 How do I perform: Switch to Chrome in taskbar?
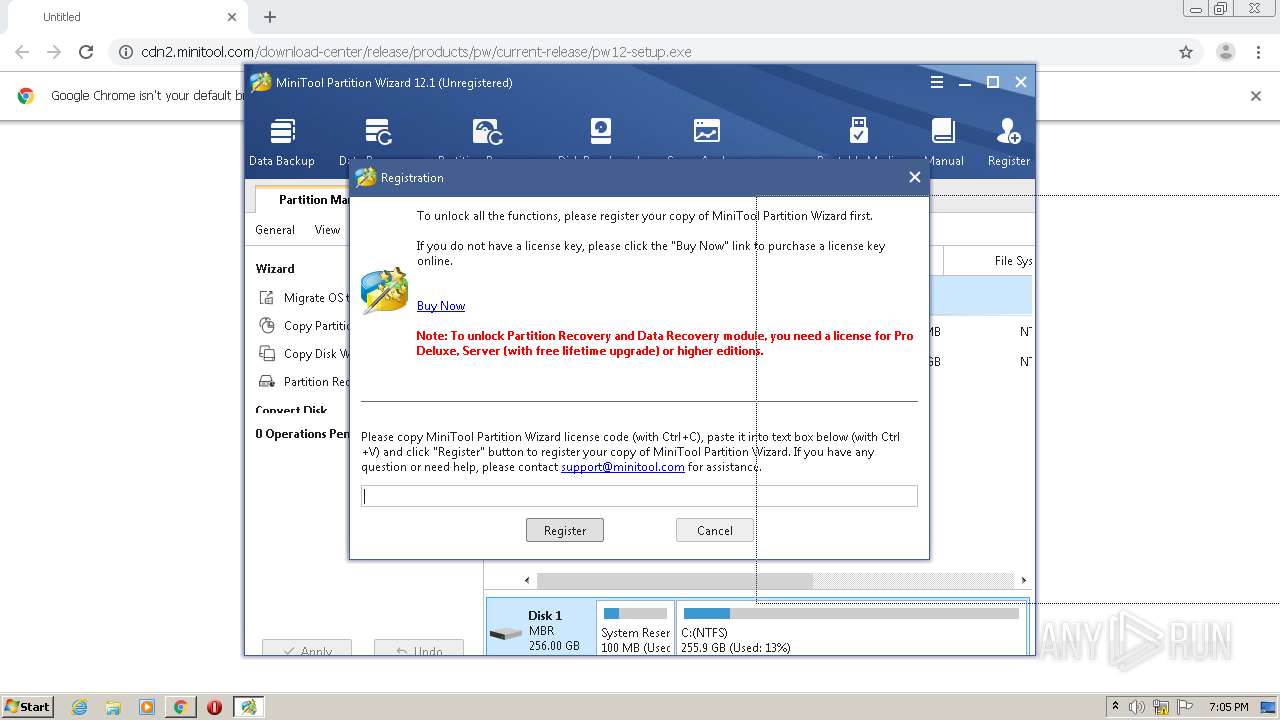[x=181, y=707]
